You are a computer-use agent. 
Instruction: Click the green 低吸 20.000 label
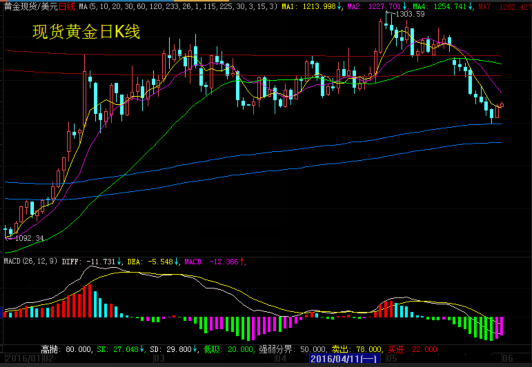coord(229,349)
